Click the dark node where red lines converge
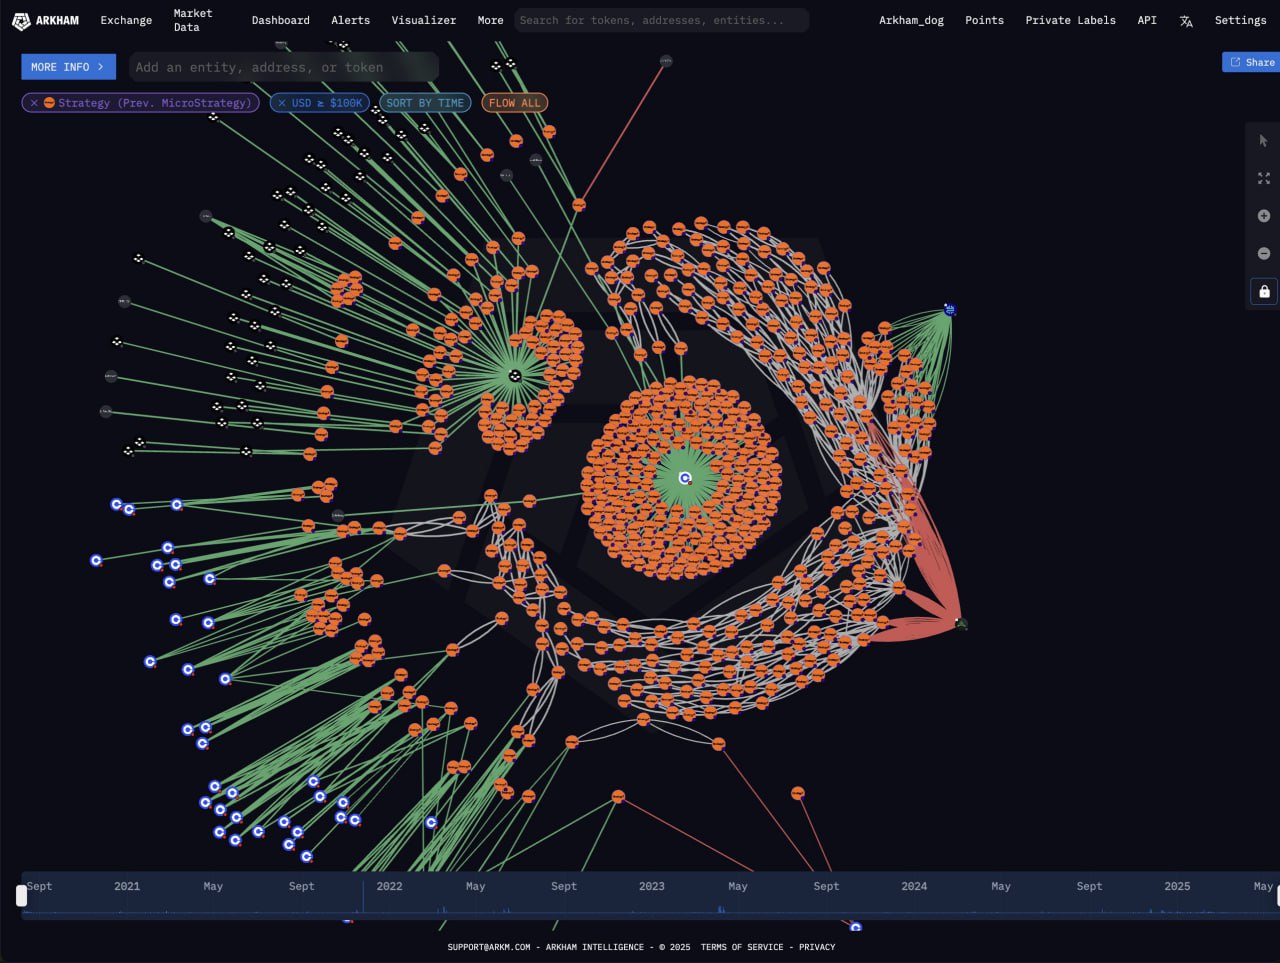This screenshot has width=1280, height=963. click(962, 624)
